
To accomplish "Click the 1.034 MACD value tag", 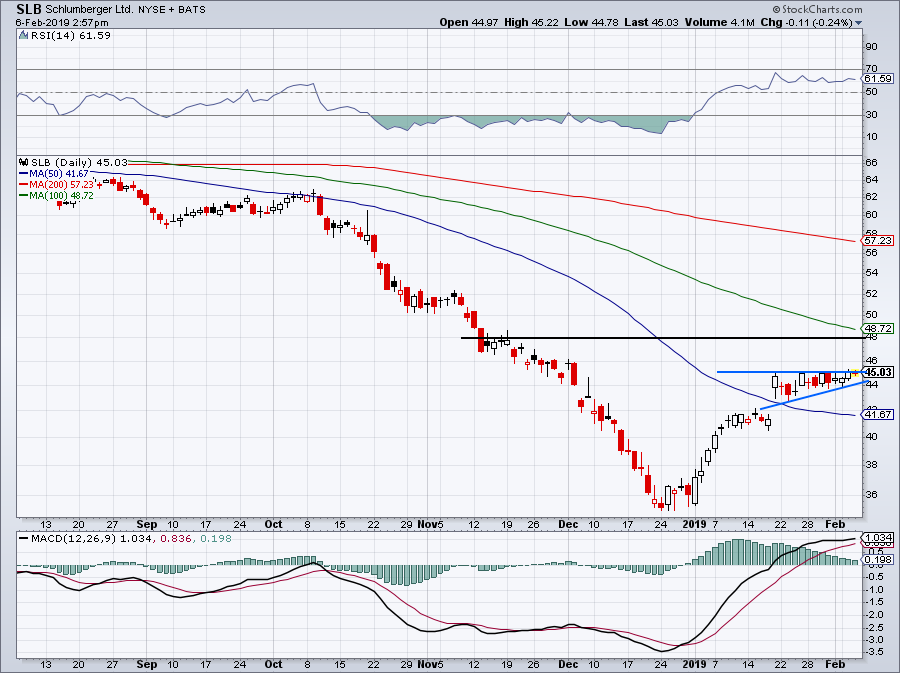I will point(877,539).
